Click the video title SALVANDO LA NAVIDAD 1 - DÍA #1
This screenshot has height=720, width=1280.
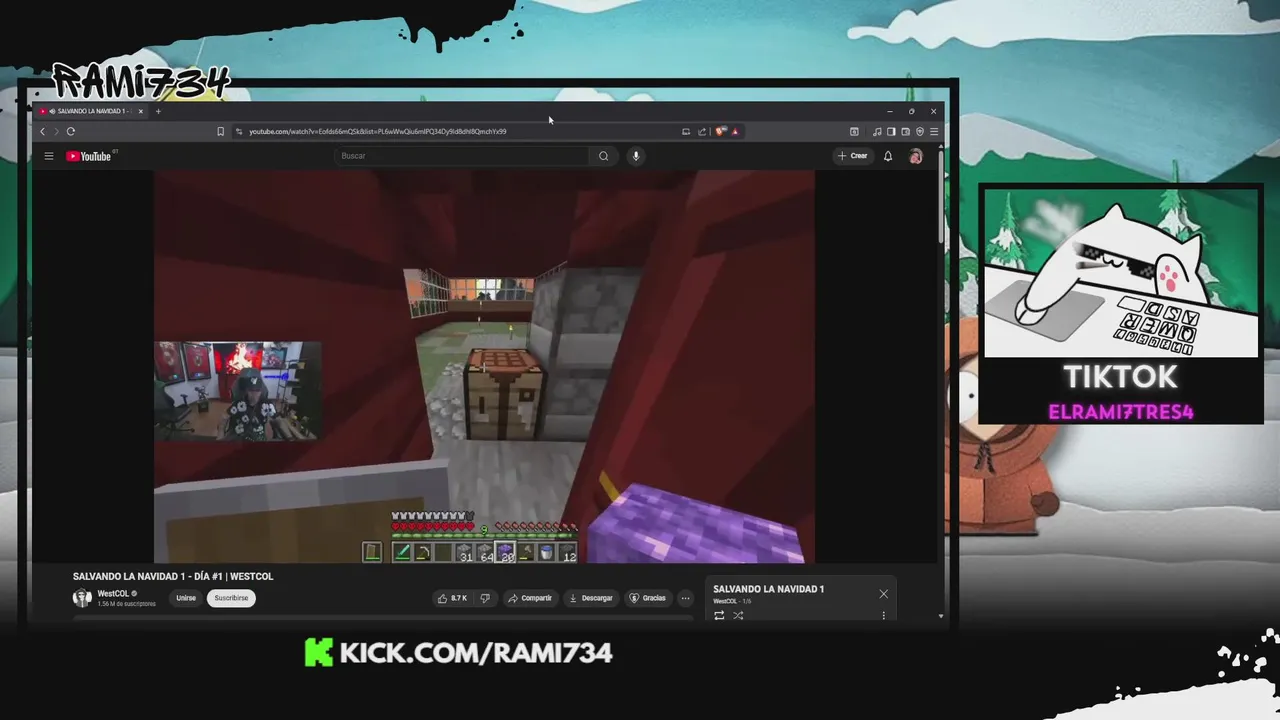(173, 576)
